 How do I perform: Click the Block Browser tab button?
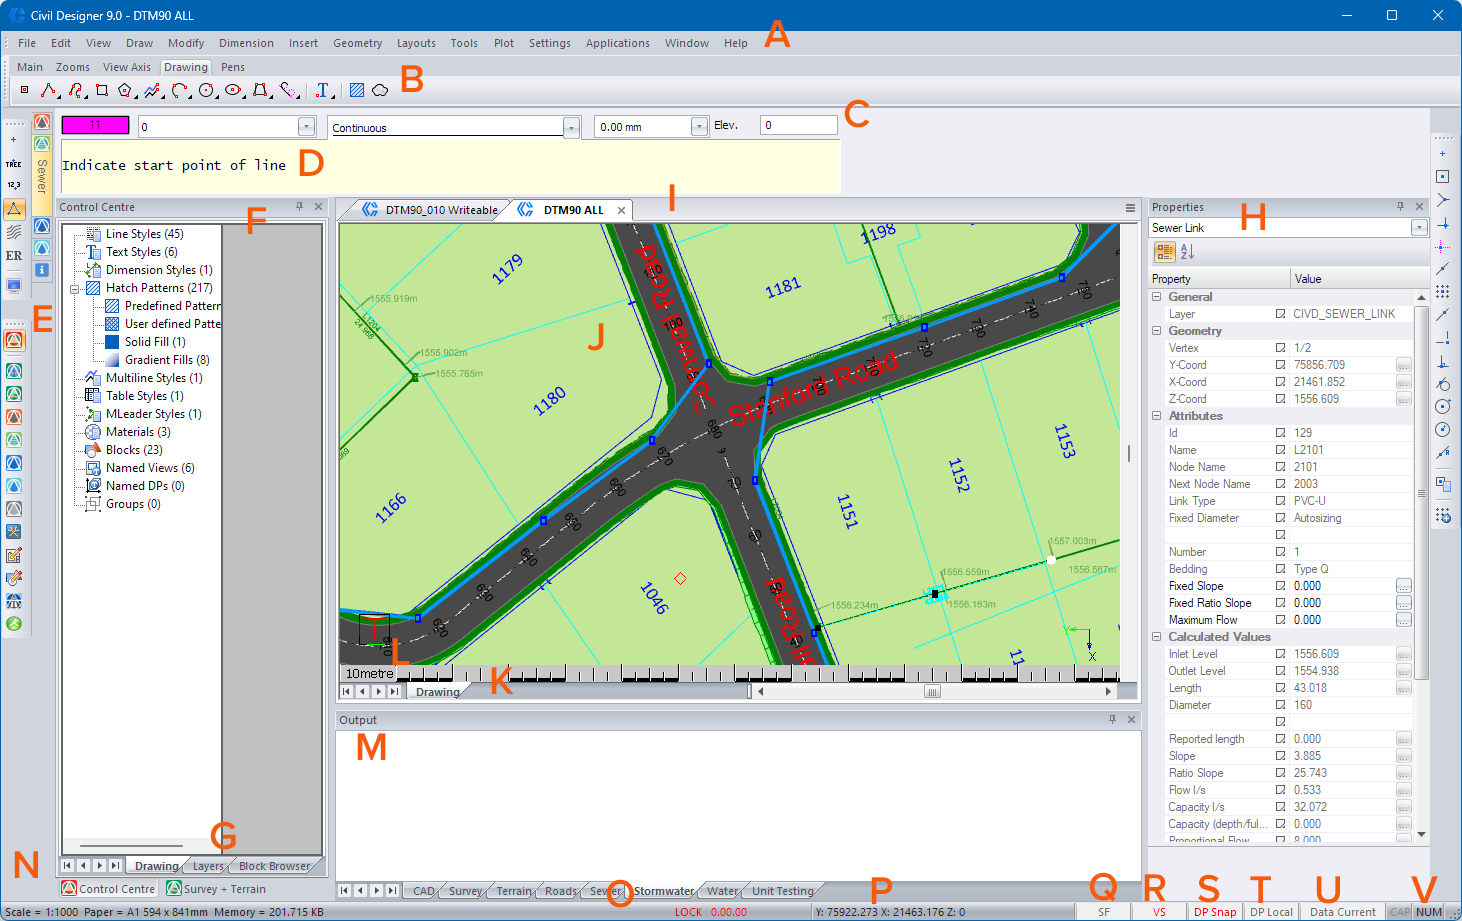(274, 866)
